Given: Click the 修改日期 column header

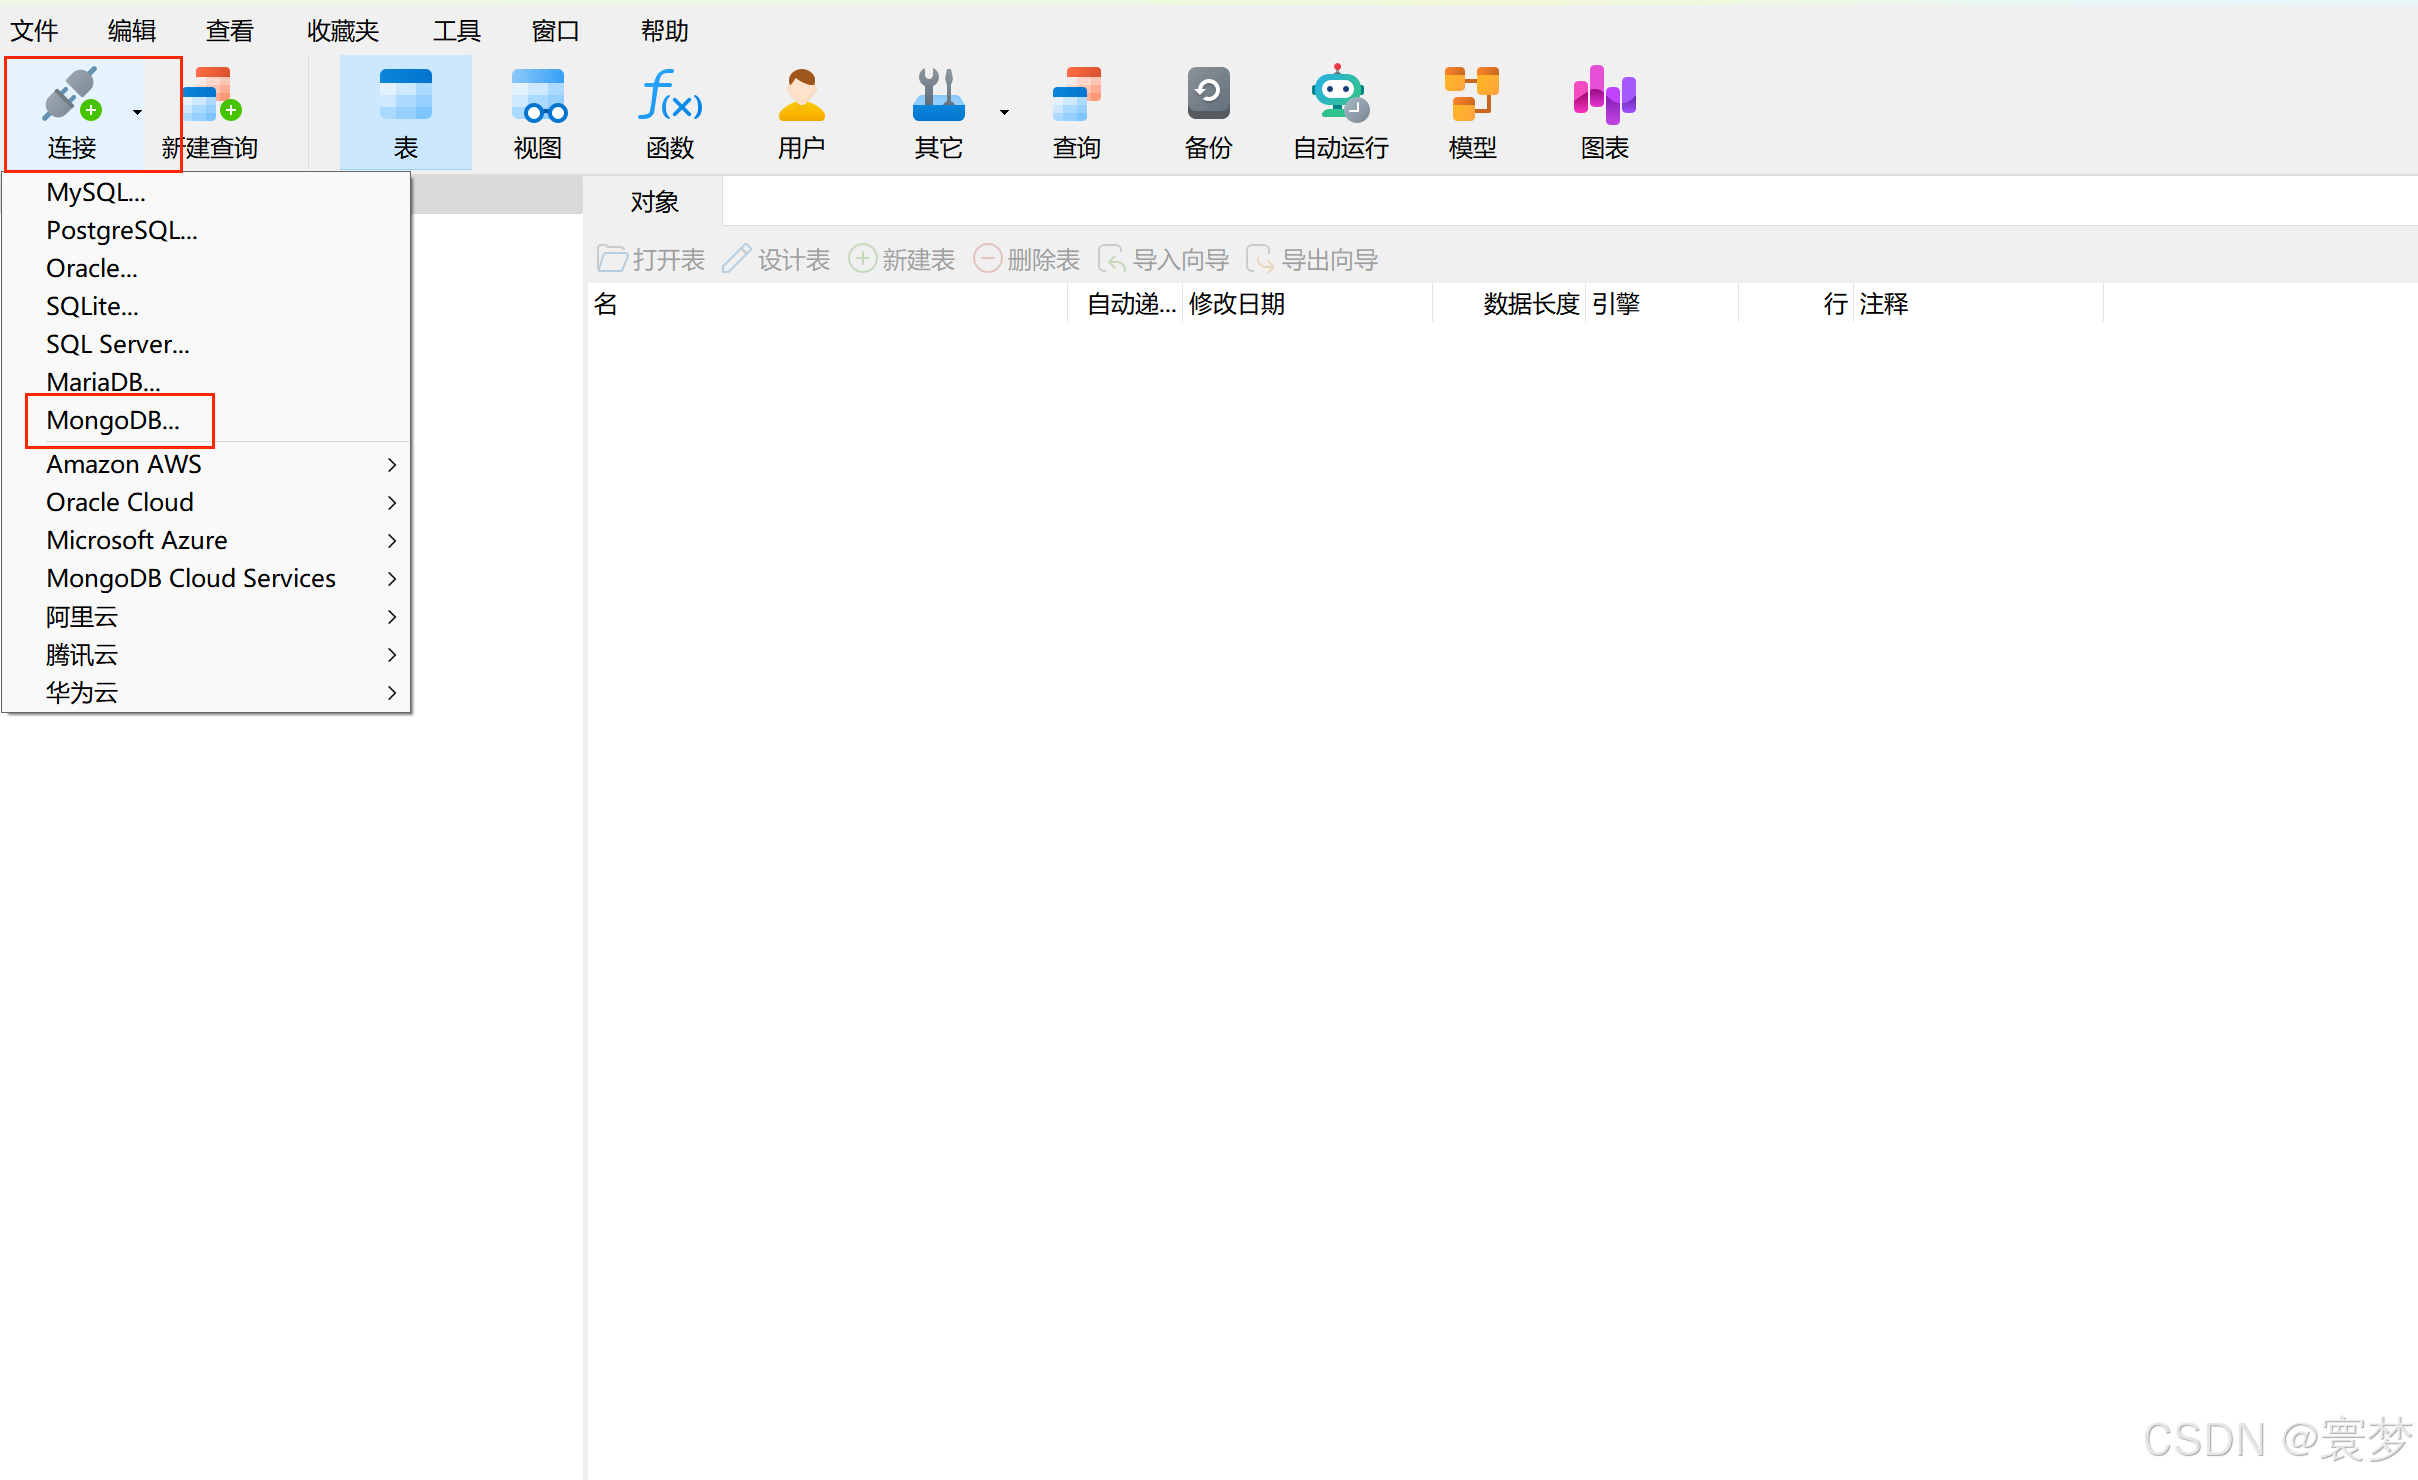Looking at the screenshot, I should click(x=1237, y=304).
